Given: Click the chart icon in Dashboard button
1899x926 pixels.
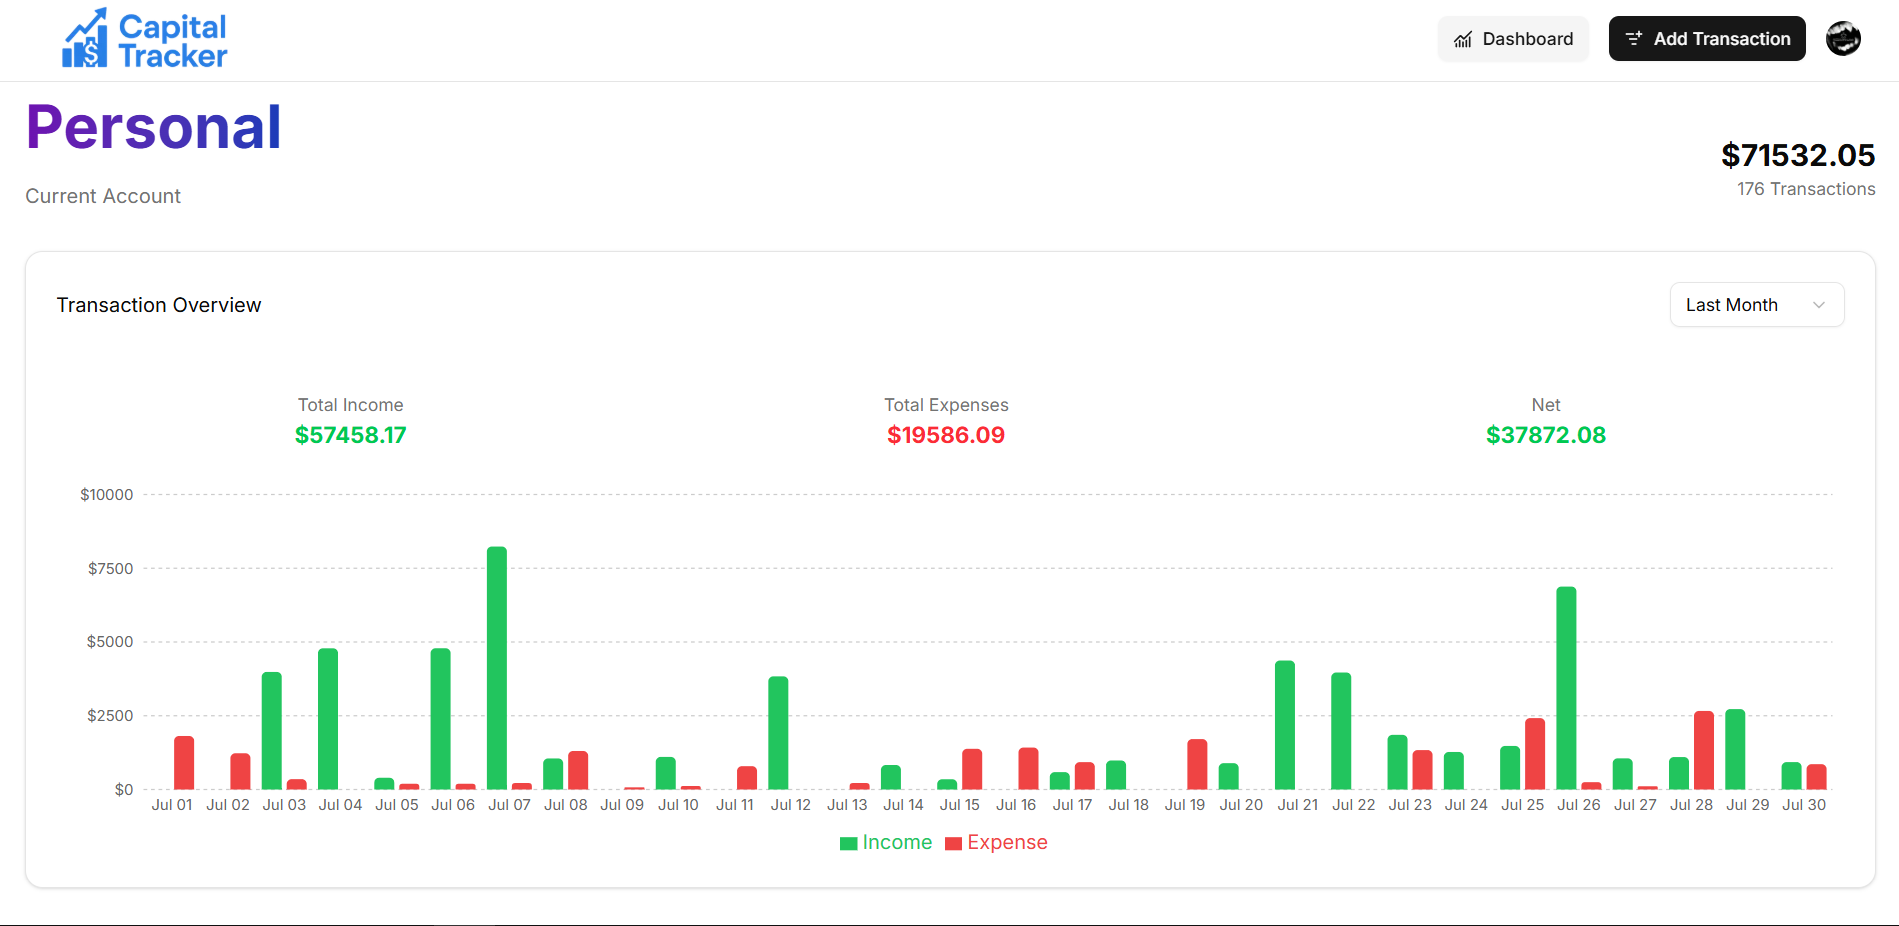Looking at the screenshot, I should click(x=1463, y=40).
